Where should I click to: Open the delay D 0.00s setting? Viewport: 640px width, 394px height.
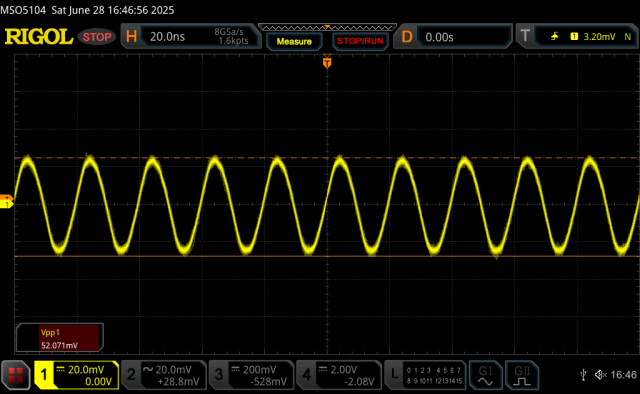point(453,37)
